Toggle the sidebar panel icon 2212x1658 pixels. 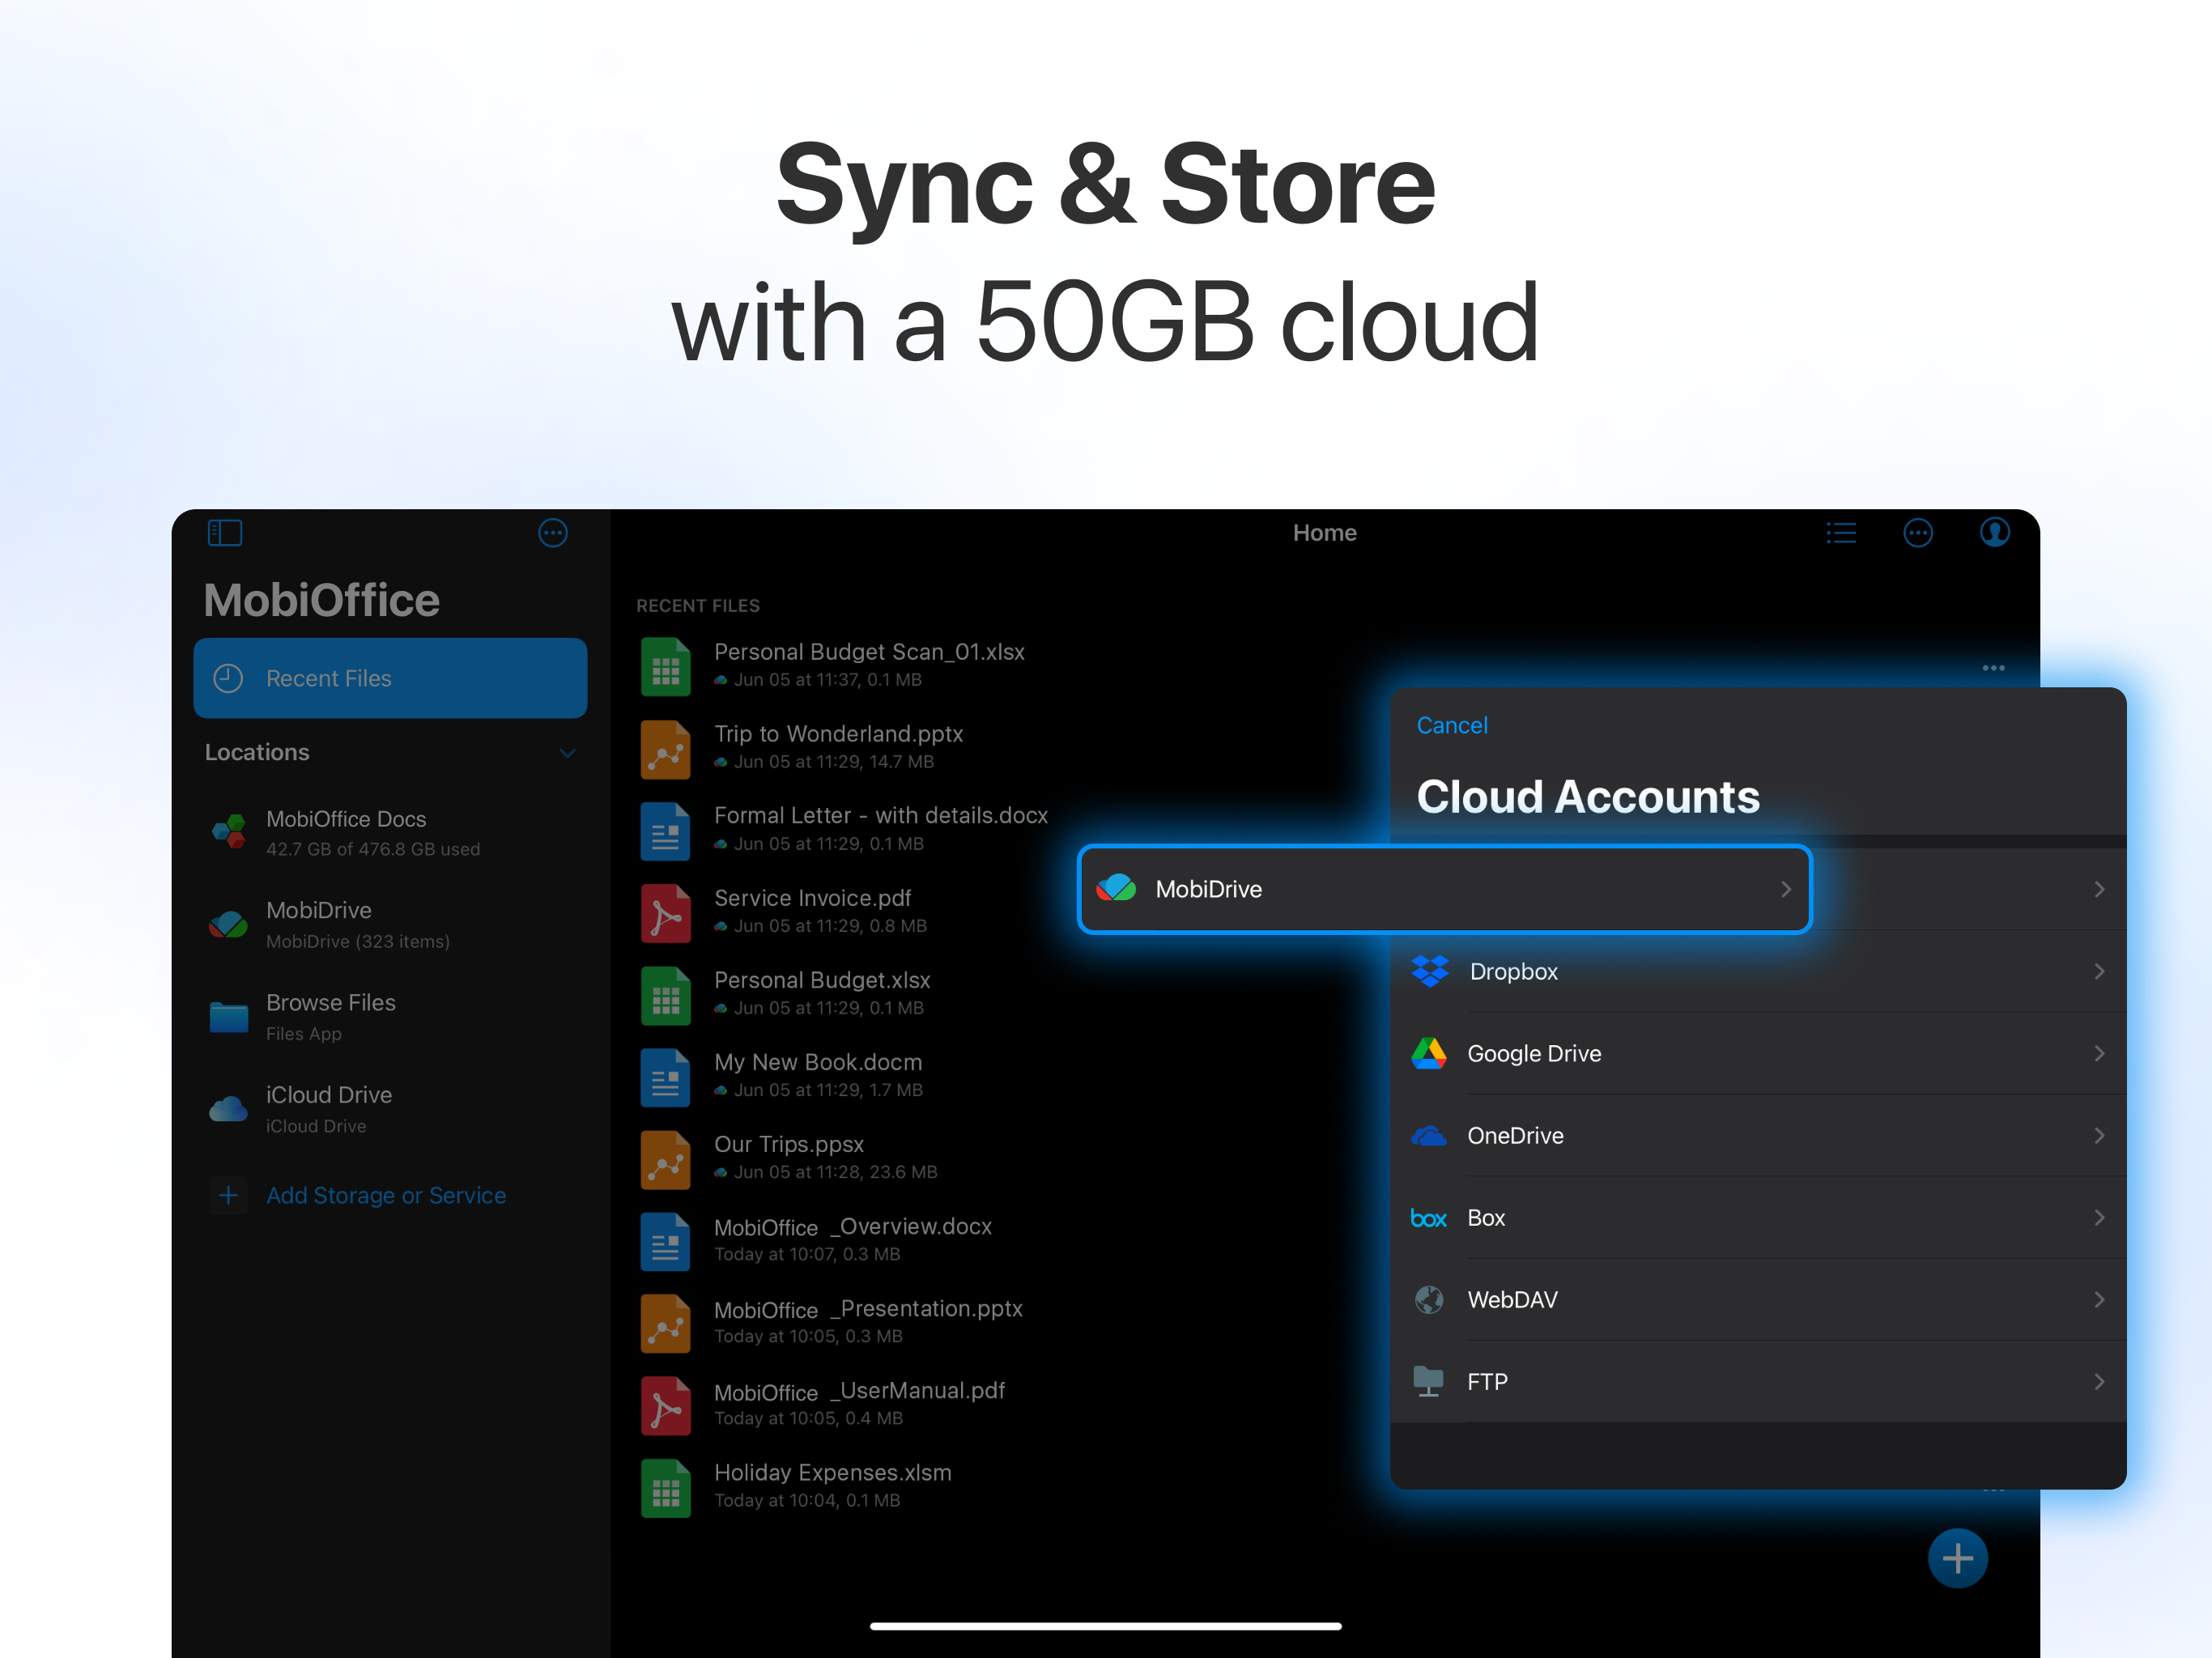point(225,533)
